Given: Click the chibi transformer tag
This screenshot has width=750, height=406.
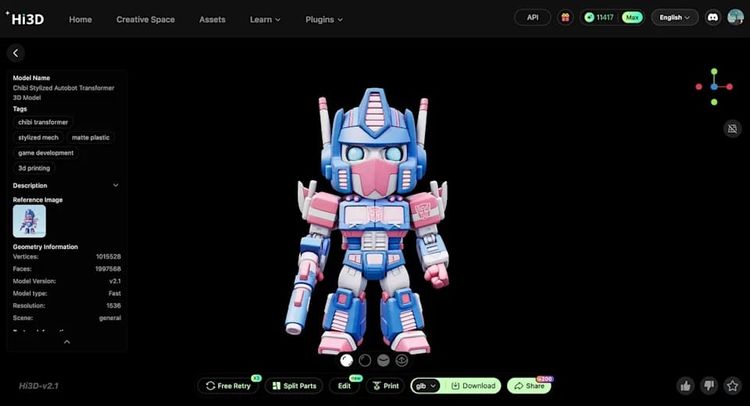Looking at the screenshot, I should pyautogui.click(x=43, y=122).
